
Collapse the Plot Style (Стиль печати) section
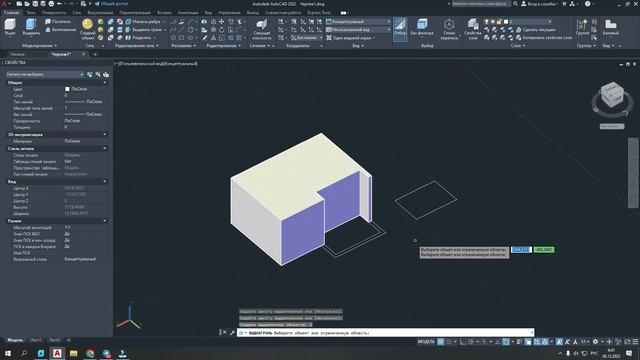[x=105, y=149]
